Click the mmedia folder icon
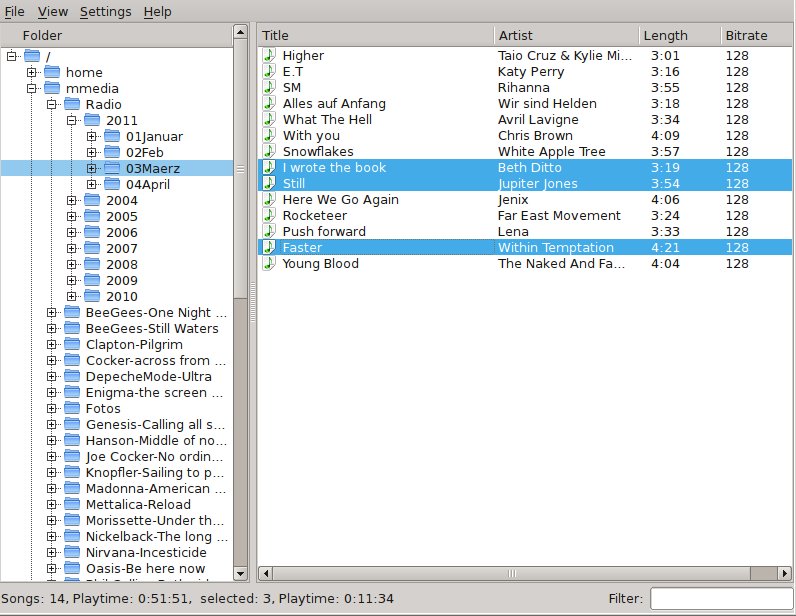The height and width of the screenshot is (616, 796). [52, 88]
